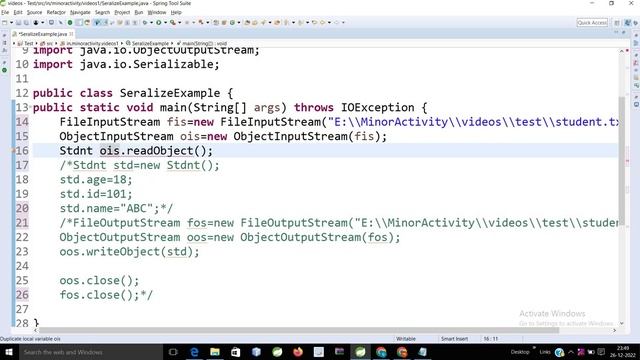Click the in.minoractivity.videos1 package breadcrumb
Image resolution: width=640 pixels, height=360 pixels.
coord(89,43)
